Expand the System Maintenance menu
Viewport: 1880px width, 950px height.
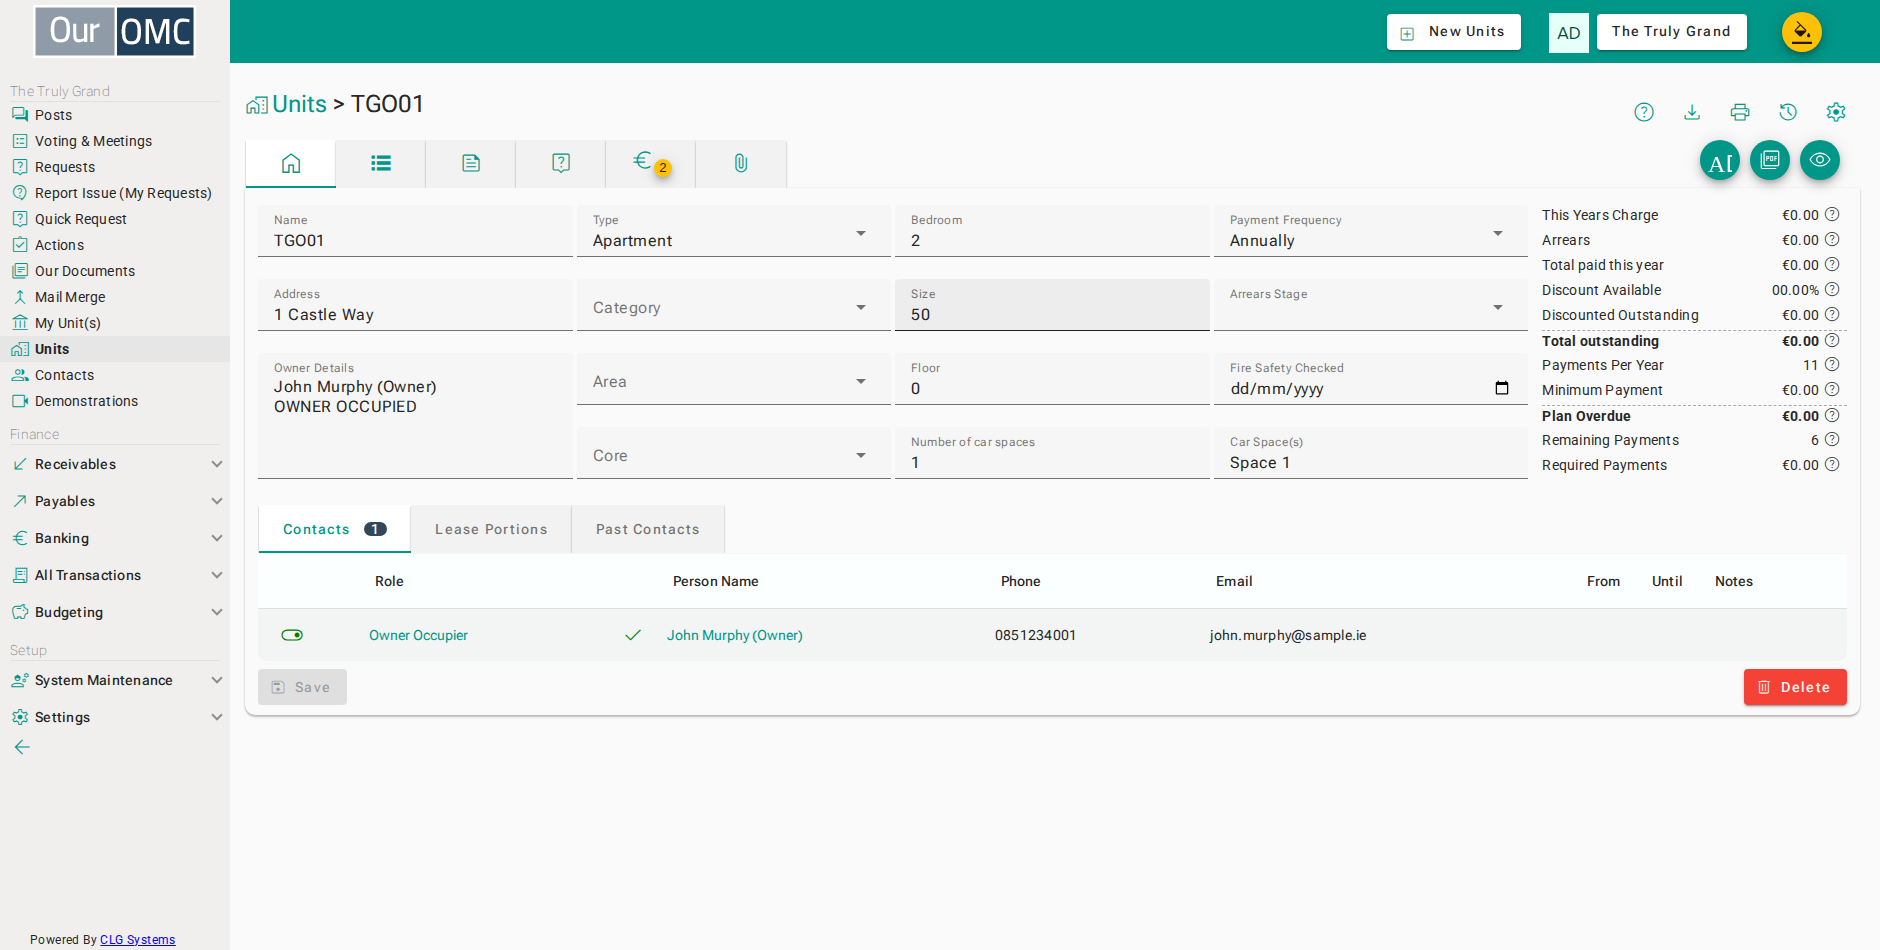116,680
